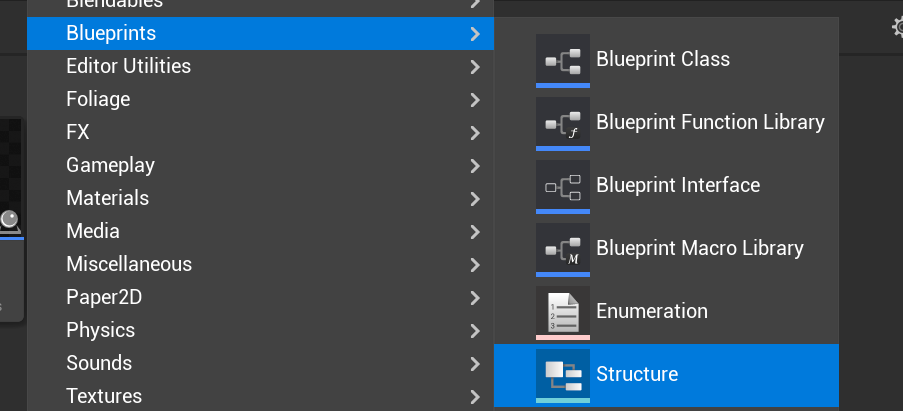
Task: Open the FX menu entry
Action: click(x=78, y=132)
